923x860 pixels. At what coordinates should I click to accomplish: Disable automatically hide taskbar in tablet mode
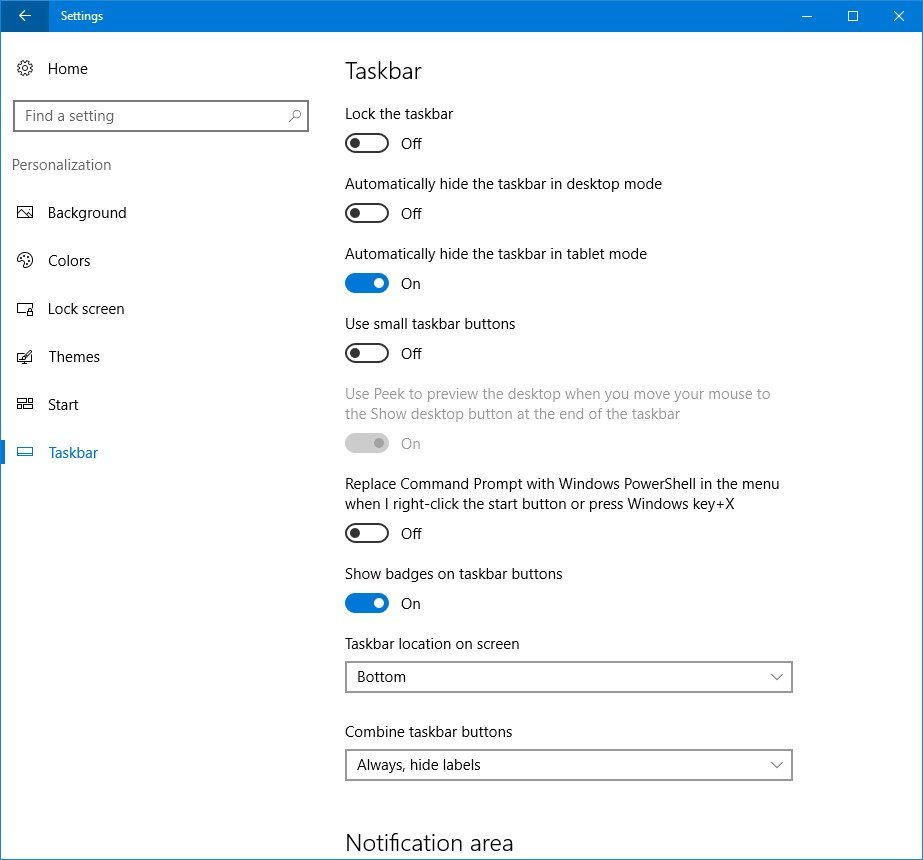tap(366, 283)
